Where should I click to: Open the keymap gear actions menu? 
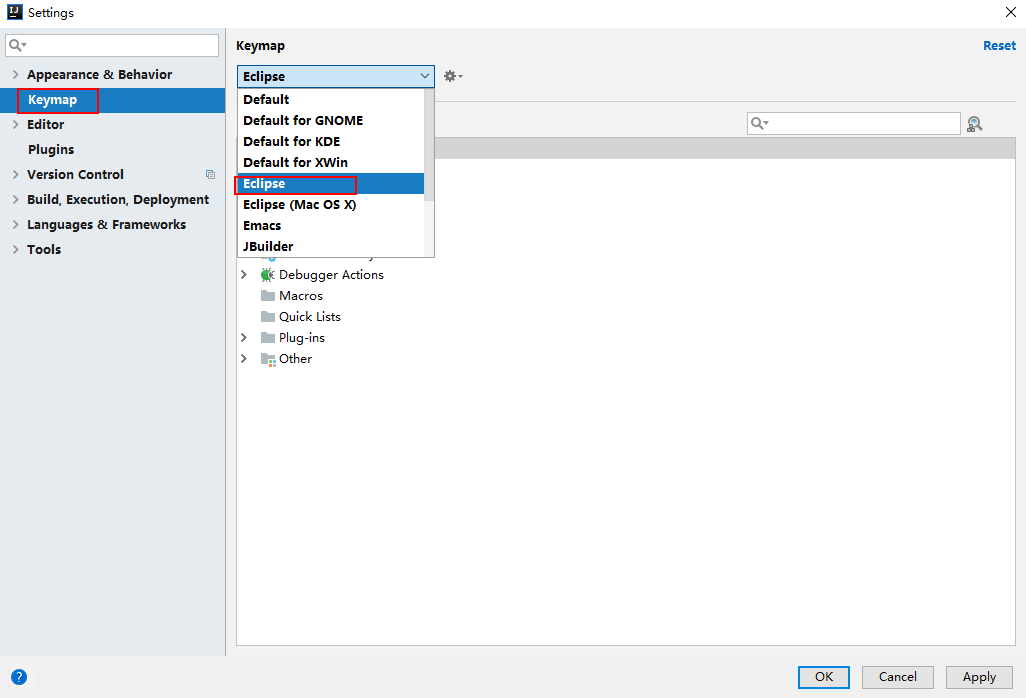click(x=453, y=76)
